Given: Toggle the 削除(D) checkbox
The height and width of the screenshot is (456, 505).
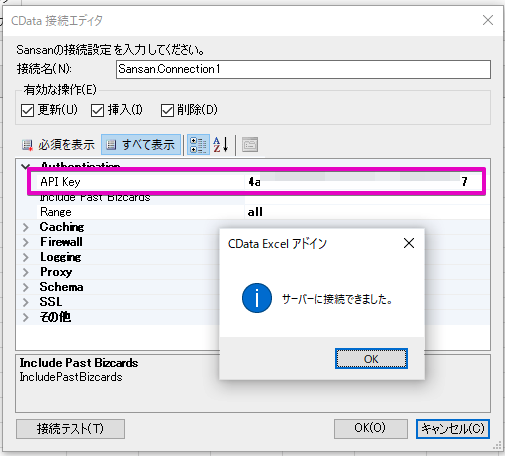Looking at the screenshot, I should pos(167,110).
